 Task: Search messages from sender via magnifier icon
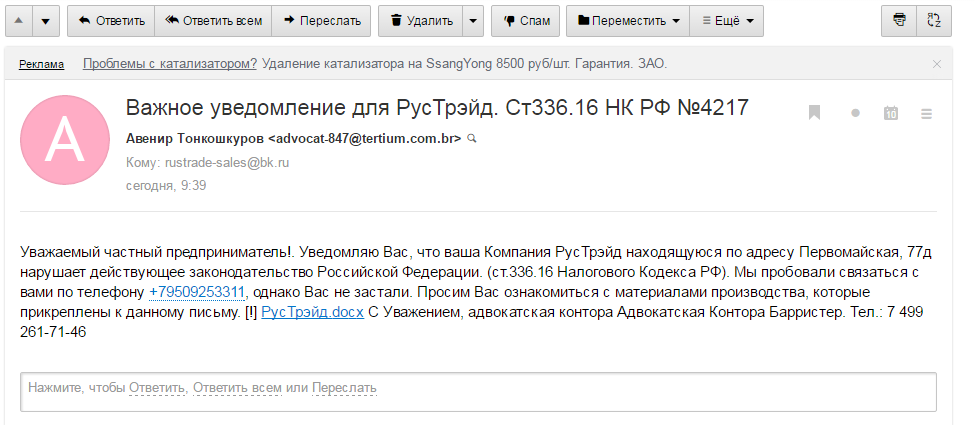pos(471,139)
